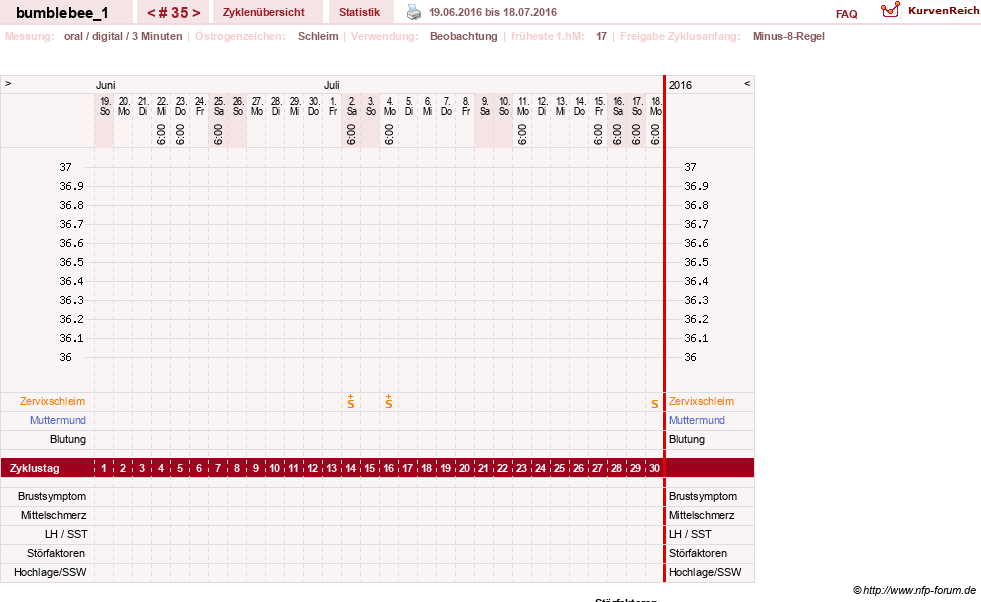
Task: Click the 6:00 time under 15. Fr
Action: 598,135
